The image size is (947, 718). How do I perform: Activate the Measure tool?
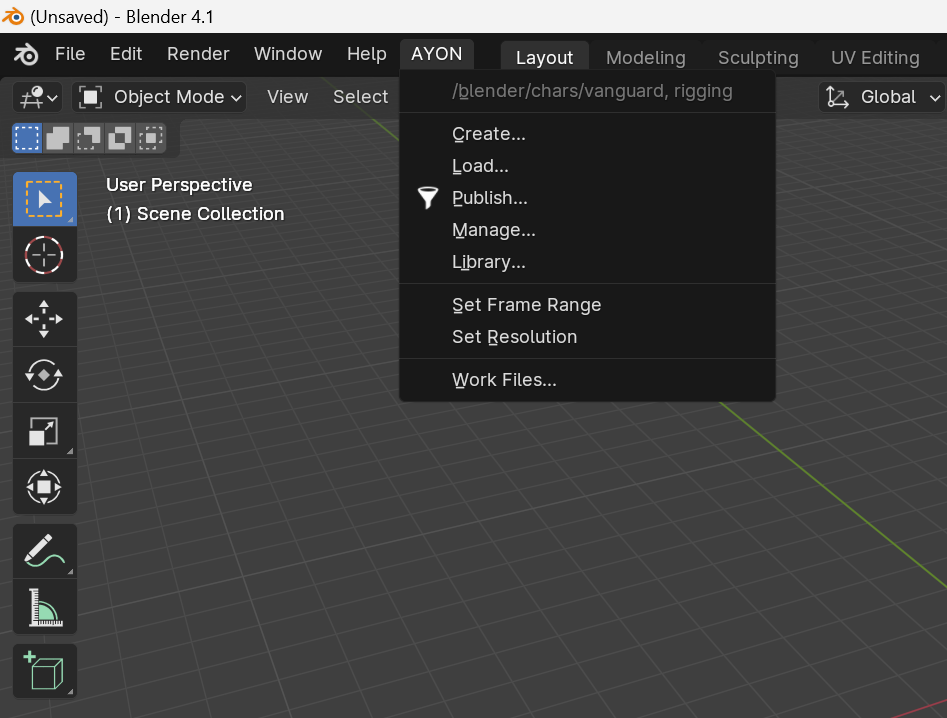[45, 607]
